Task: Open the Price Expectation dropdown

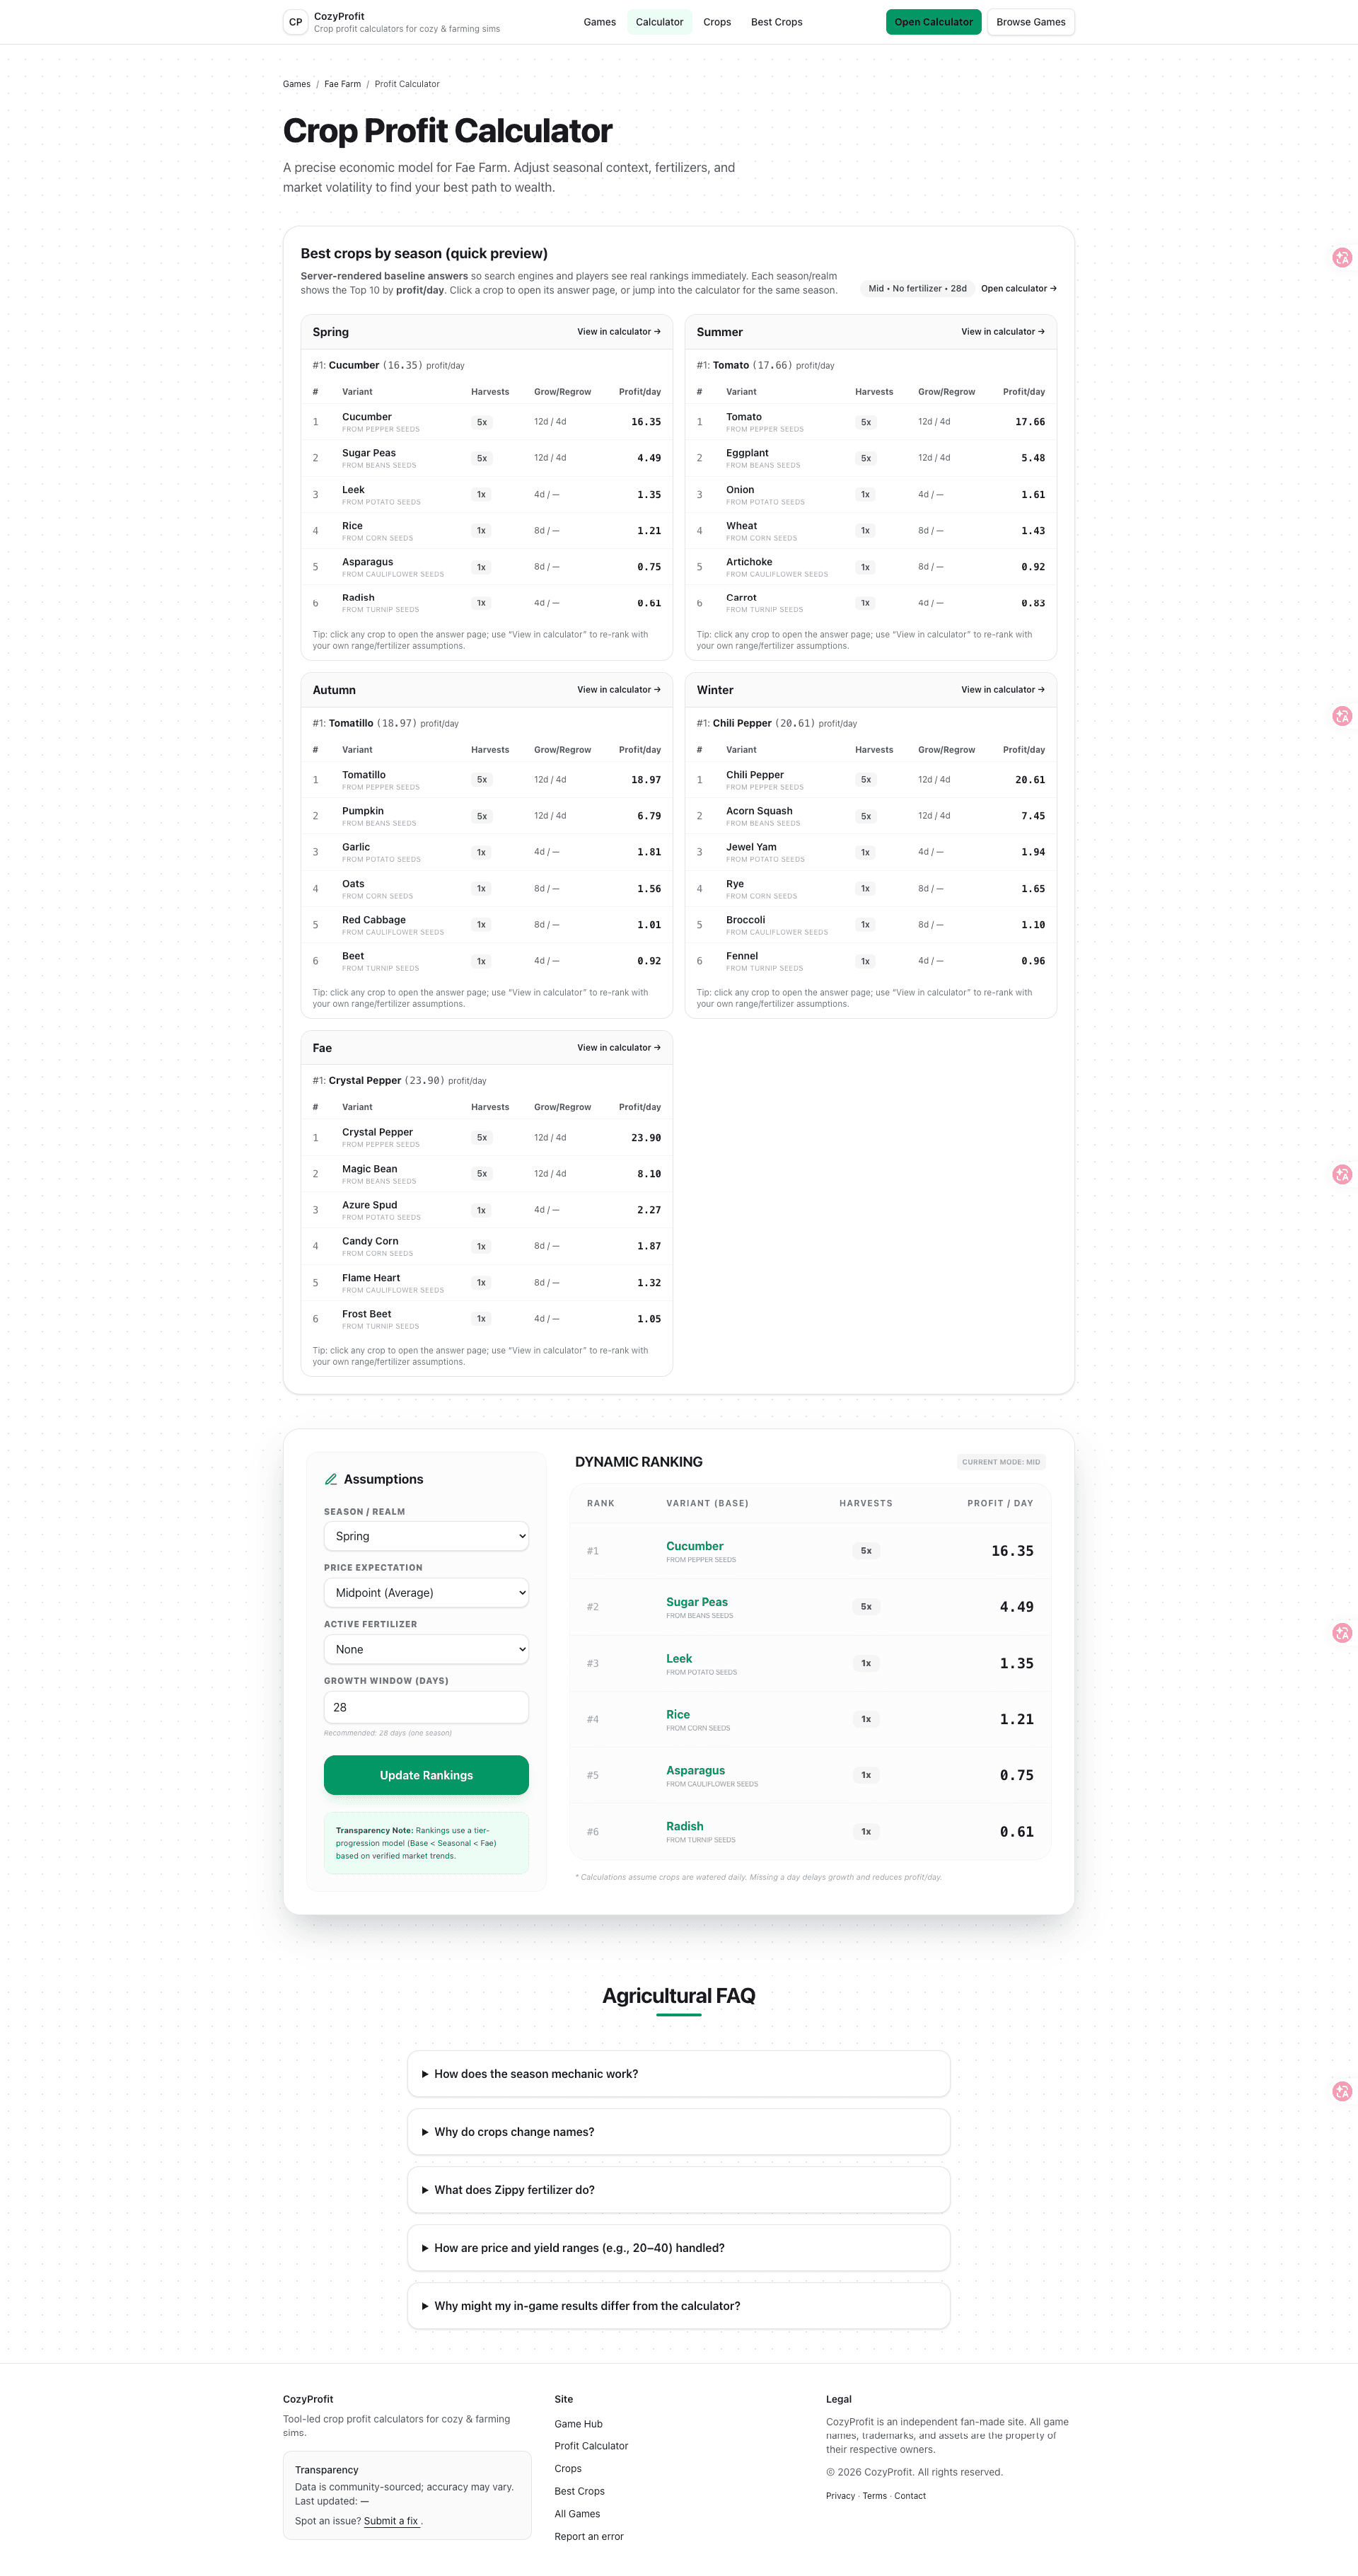Action: point(426,1592)
